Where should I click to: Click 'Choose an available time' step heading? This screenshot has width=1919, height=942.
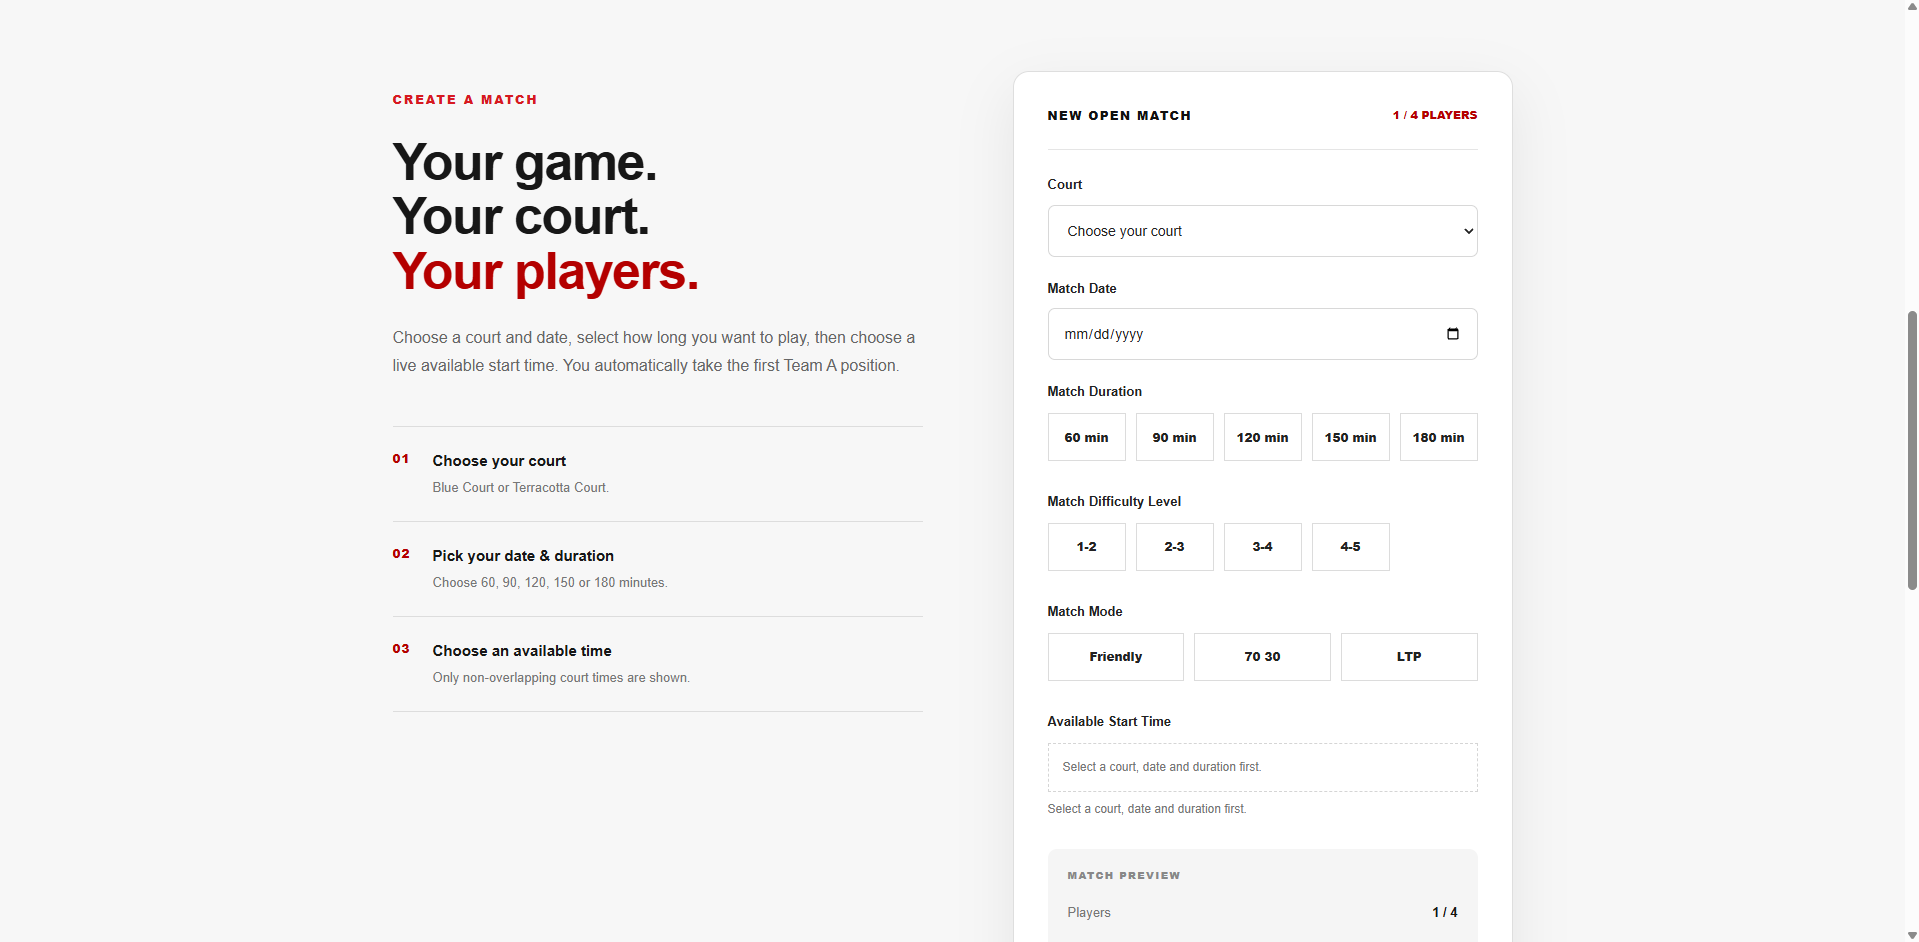pyautogui.click(x=522, y=651)
